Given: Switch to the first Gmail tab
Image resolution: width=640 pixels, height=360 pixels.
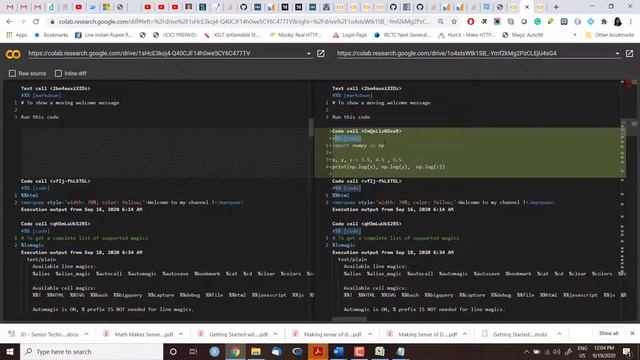Looking at the screenshot, I should tap(10, 7).
